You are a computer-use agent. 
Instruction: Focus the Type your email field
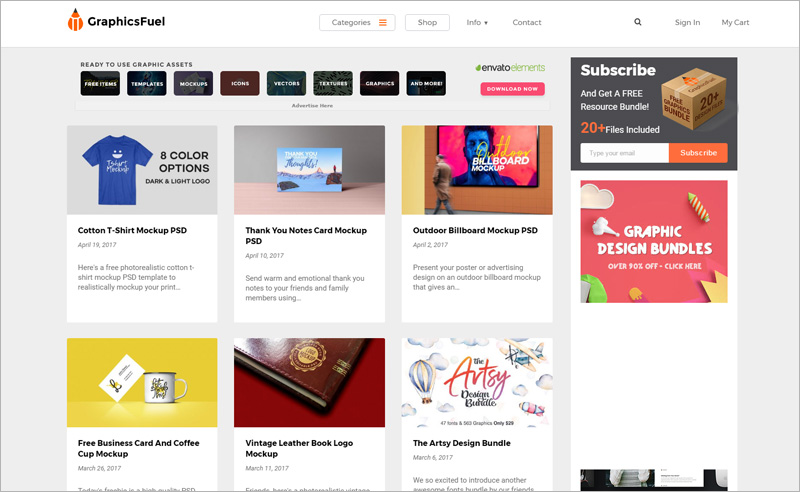(x=624, y=153)
